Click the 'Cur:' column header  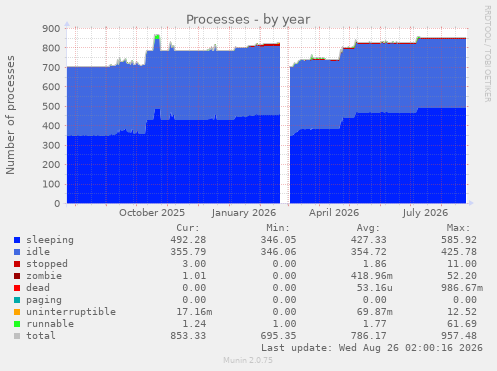pos(188,228)
